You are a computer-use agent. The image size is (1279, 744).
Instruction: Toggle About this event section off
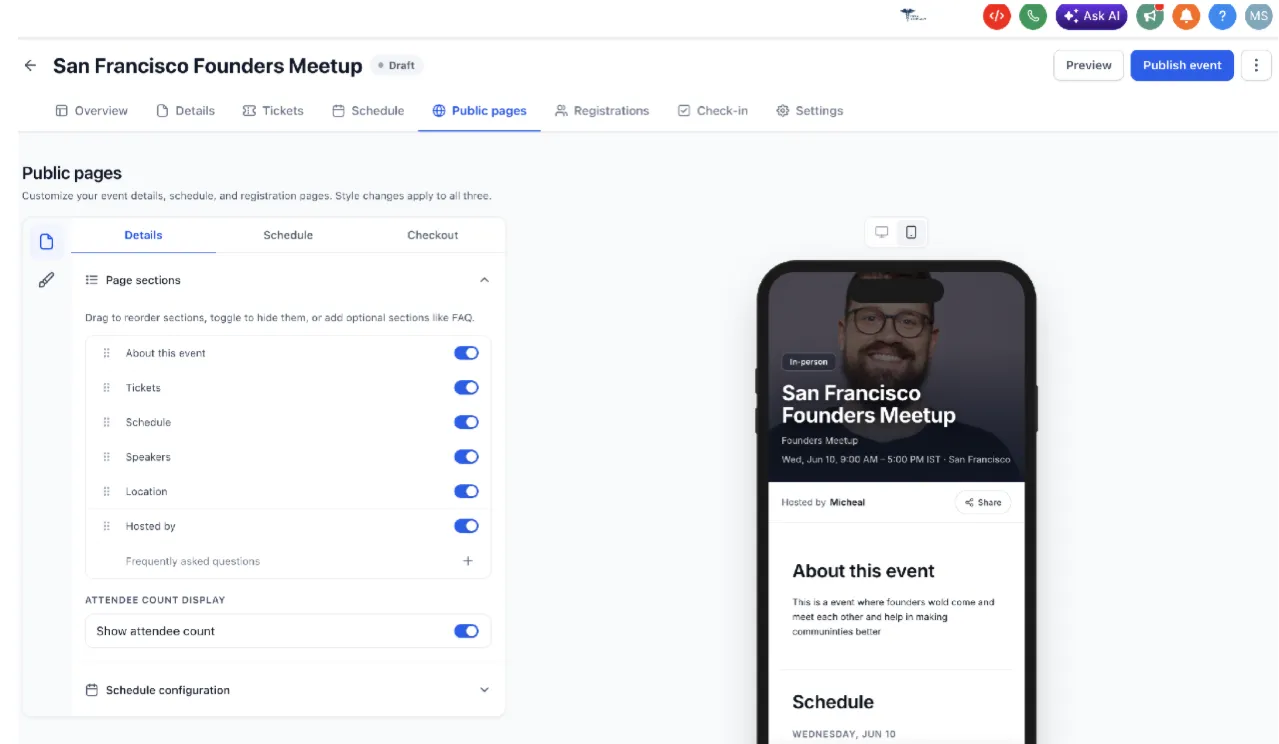[466, 353]
